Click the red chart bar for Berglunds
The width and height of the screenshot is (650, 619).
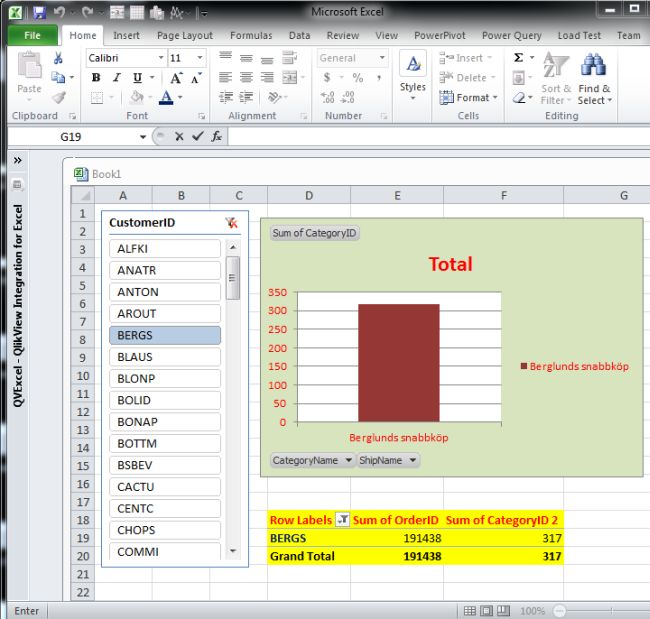click(x=399, y=363)
